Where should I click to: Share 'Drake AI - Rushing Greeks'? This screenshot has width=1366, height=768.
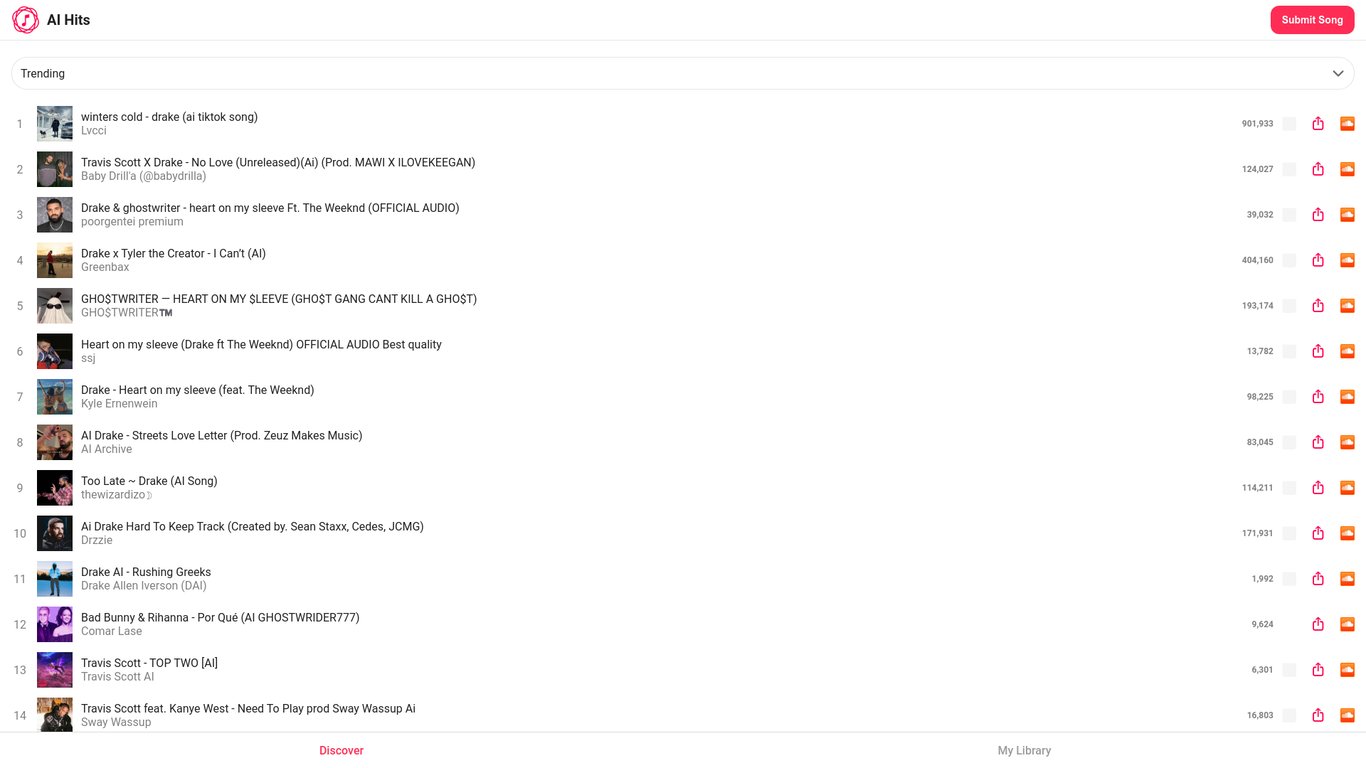pyautogui.click(x=1318, y=579)
